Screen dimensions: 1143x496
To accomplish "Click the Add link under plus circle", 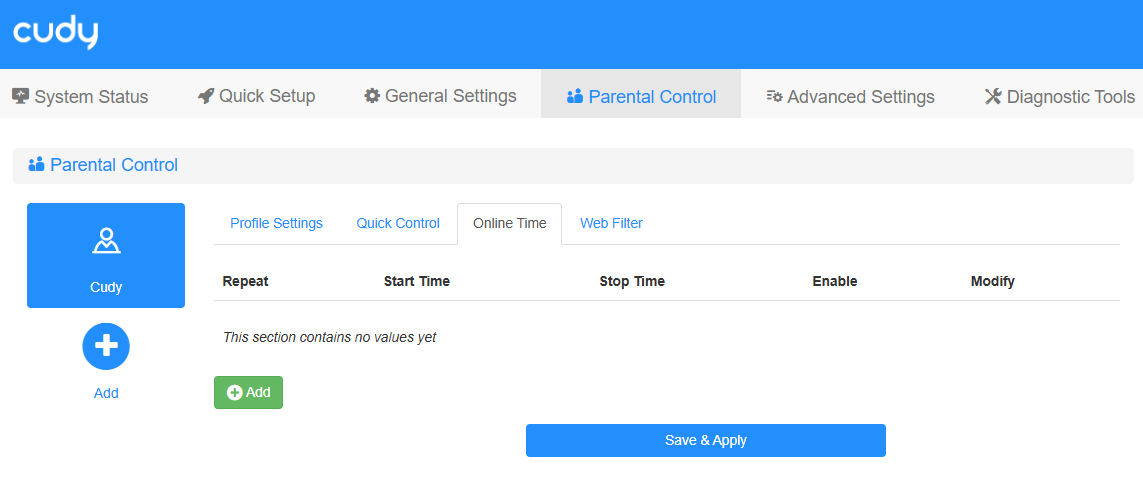I will click(106, 393).
